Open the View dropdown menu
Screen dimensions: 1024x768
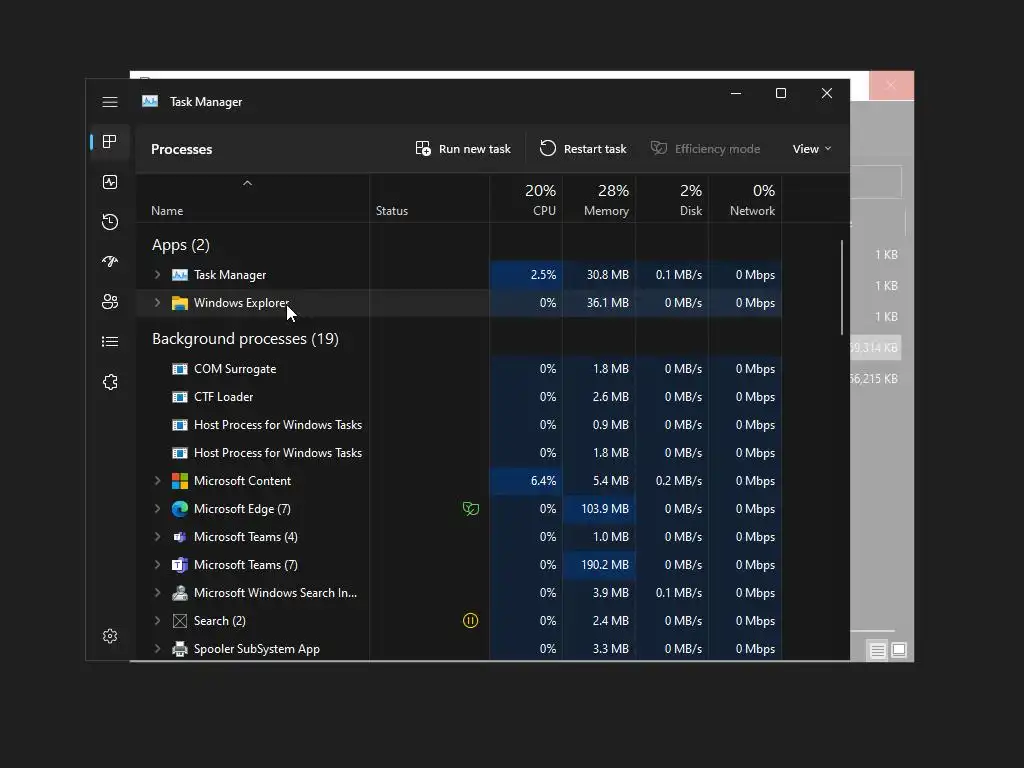812,149
